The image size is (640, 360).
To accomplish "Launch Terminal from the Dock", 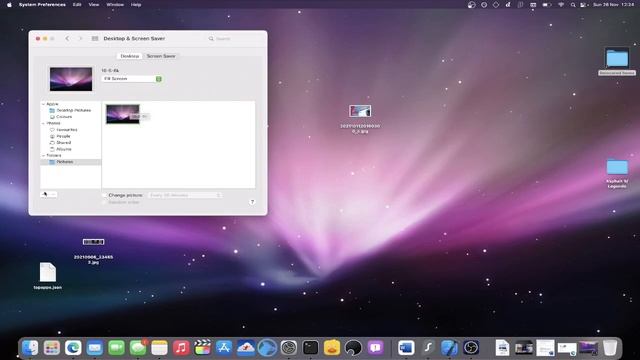I will point(310,348).
